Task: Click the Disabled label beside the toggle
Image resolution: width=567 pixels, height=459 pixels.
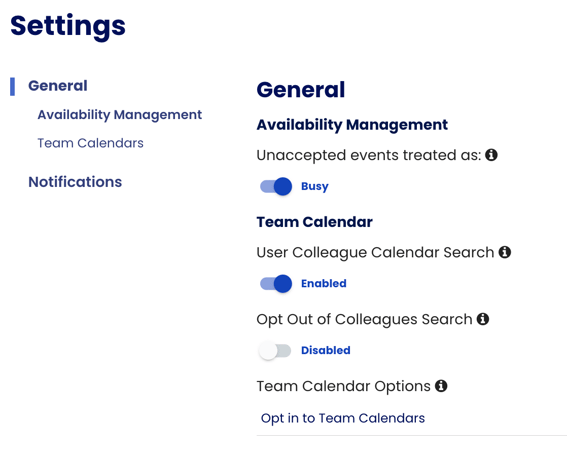Action: tap(326, 350)
